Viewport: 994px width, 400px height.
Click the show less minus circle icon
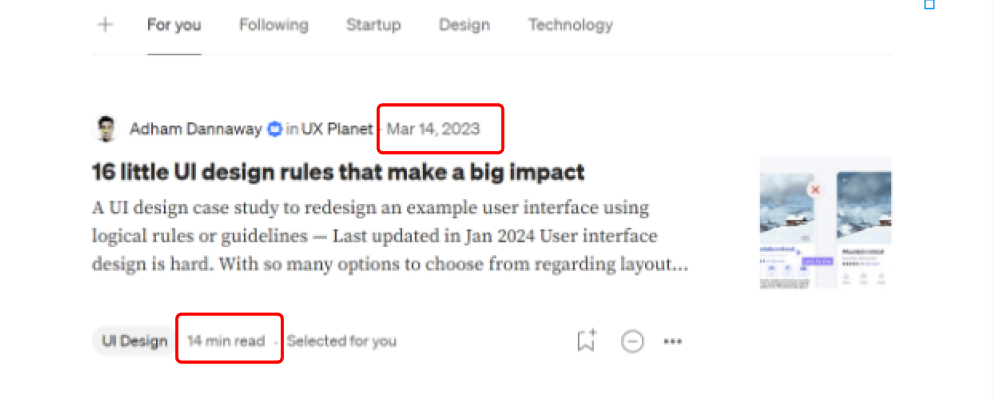(x=632, y=341)
